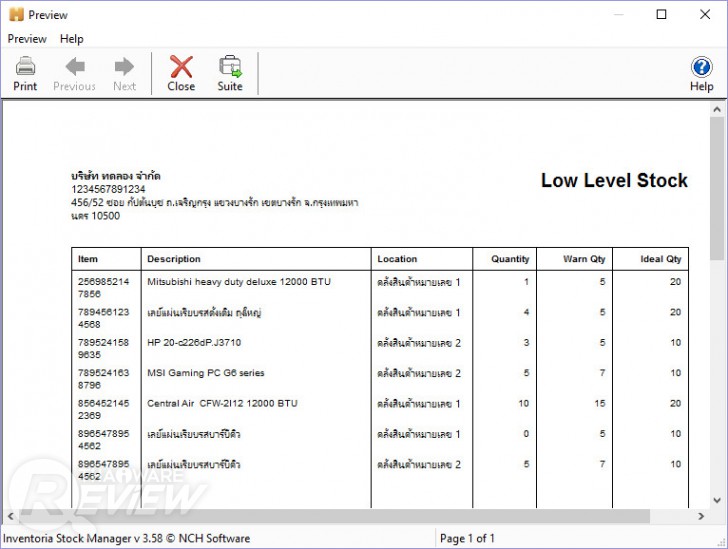Click item code 256985214 7856
This screenshot has height=549, width=728.
tap(103, 288)
